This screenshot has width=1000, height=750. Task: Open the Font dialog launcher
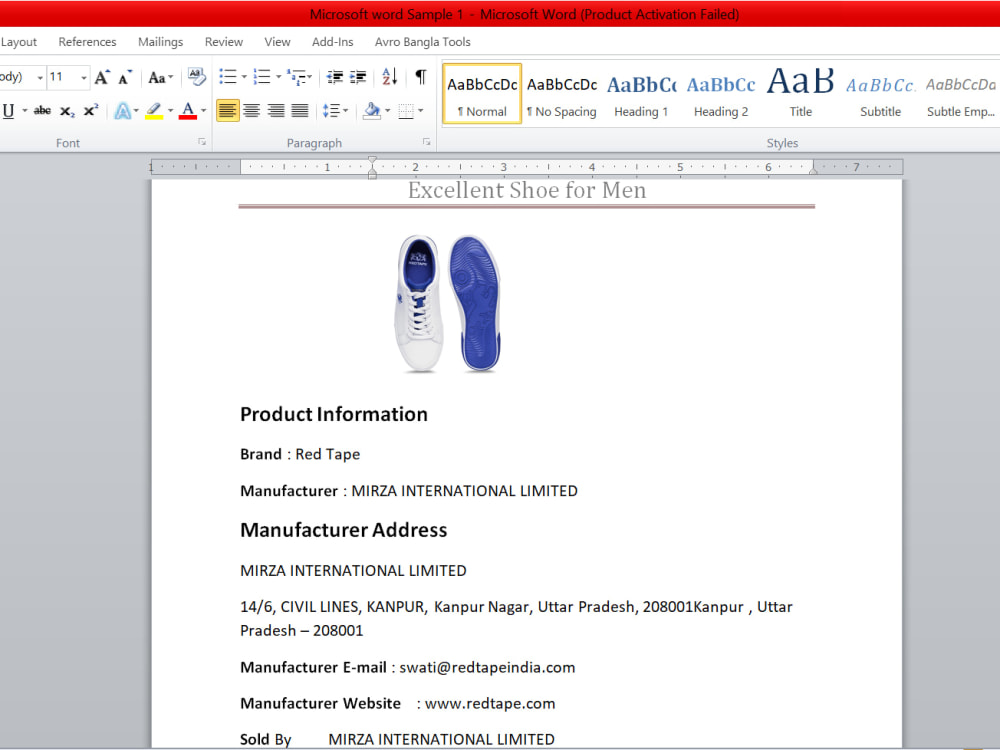[x=202, y=142]
